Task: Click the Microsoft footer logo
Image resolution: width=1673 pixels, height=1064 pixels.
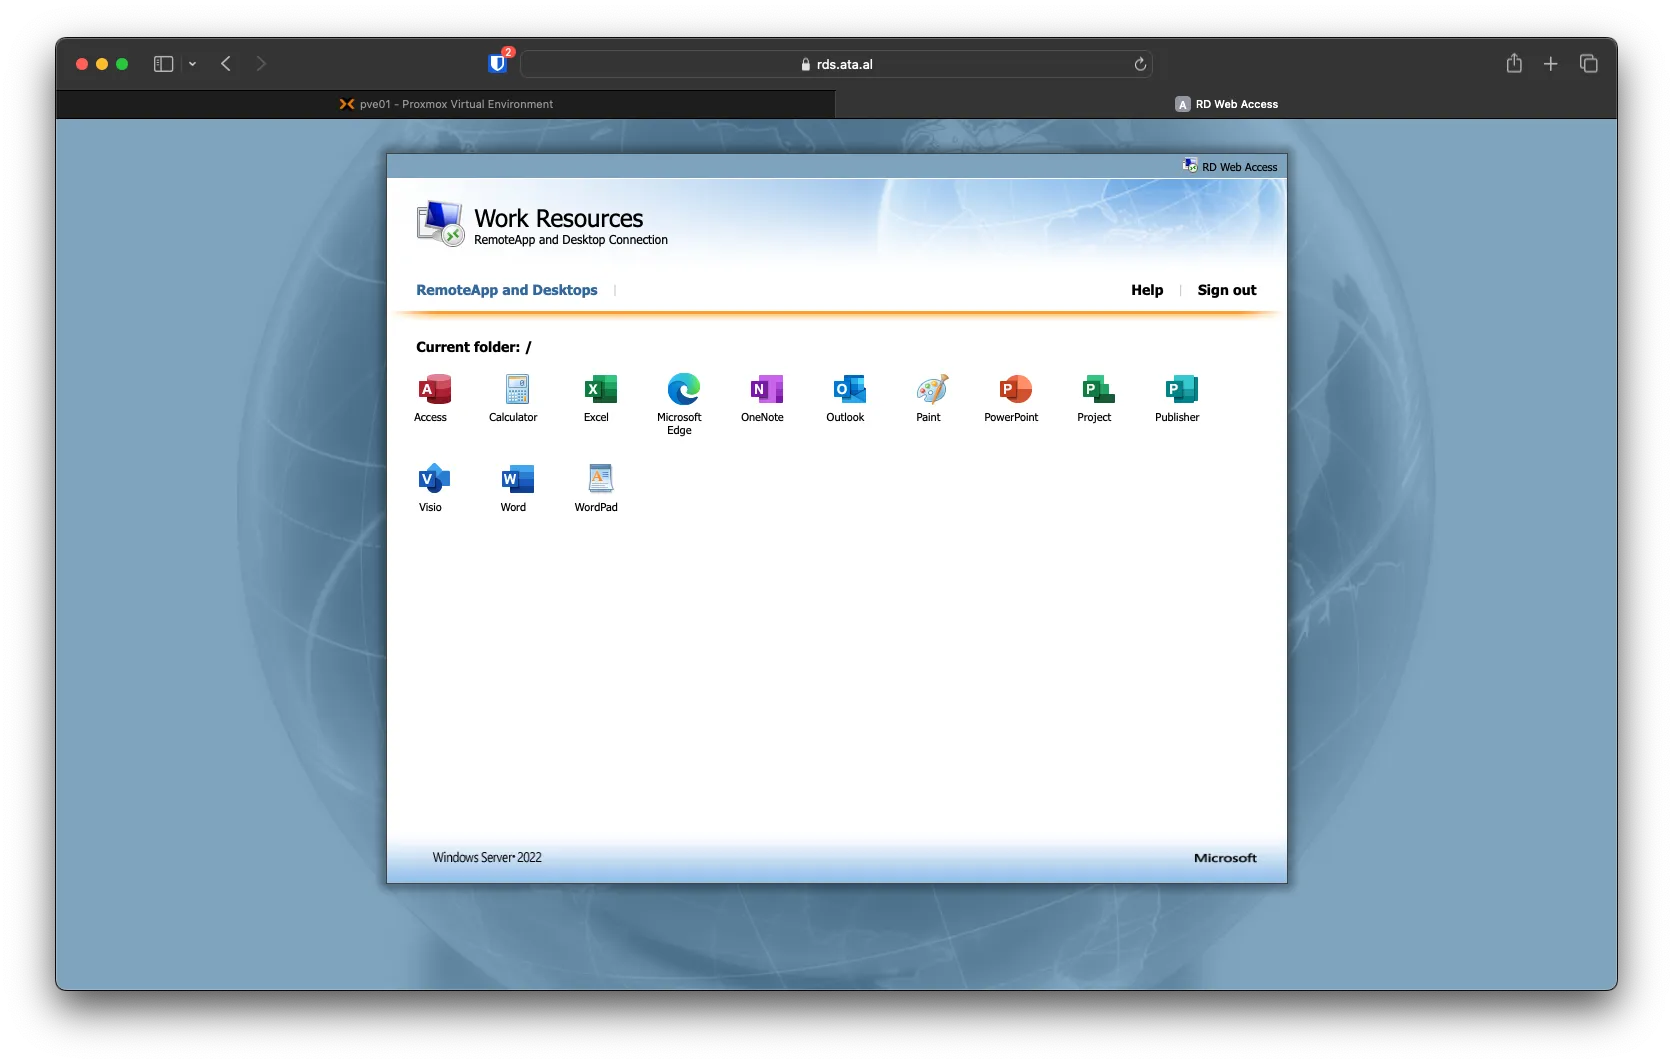Action: tap(1225, 858)
